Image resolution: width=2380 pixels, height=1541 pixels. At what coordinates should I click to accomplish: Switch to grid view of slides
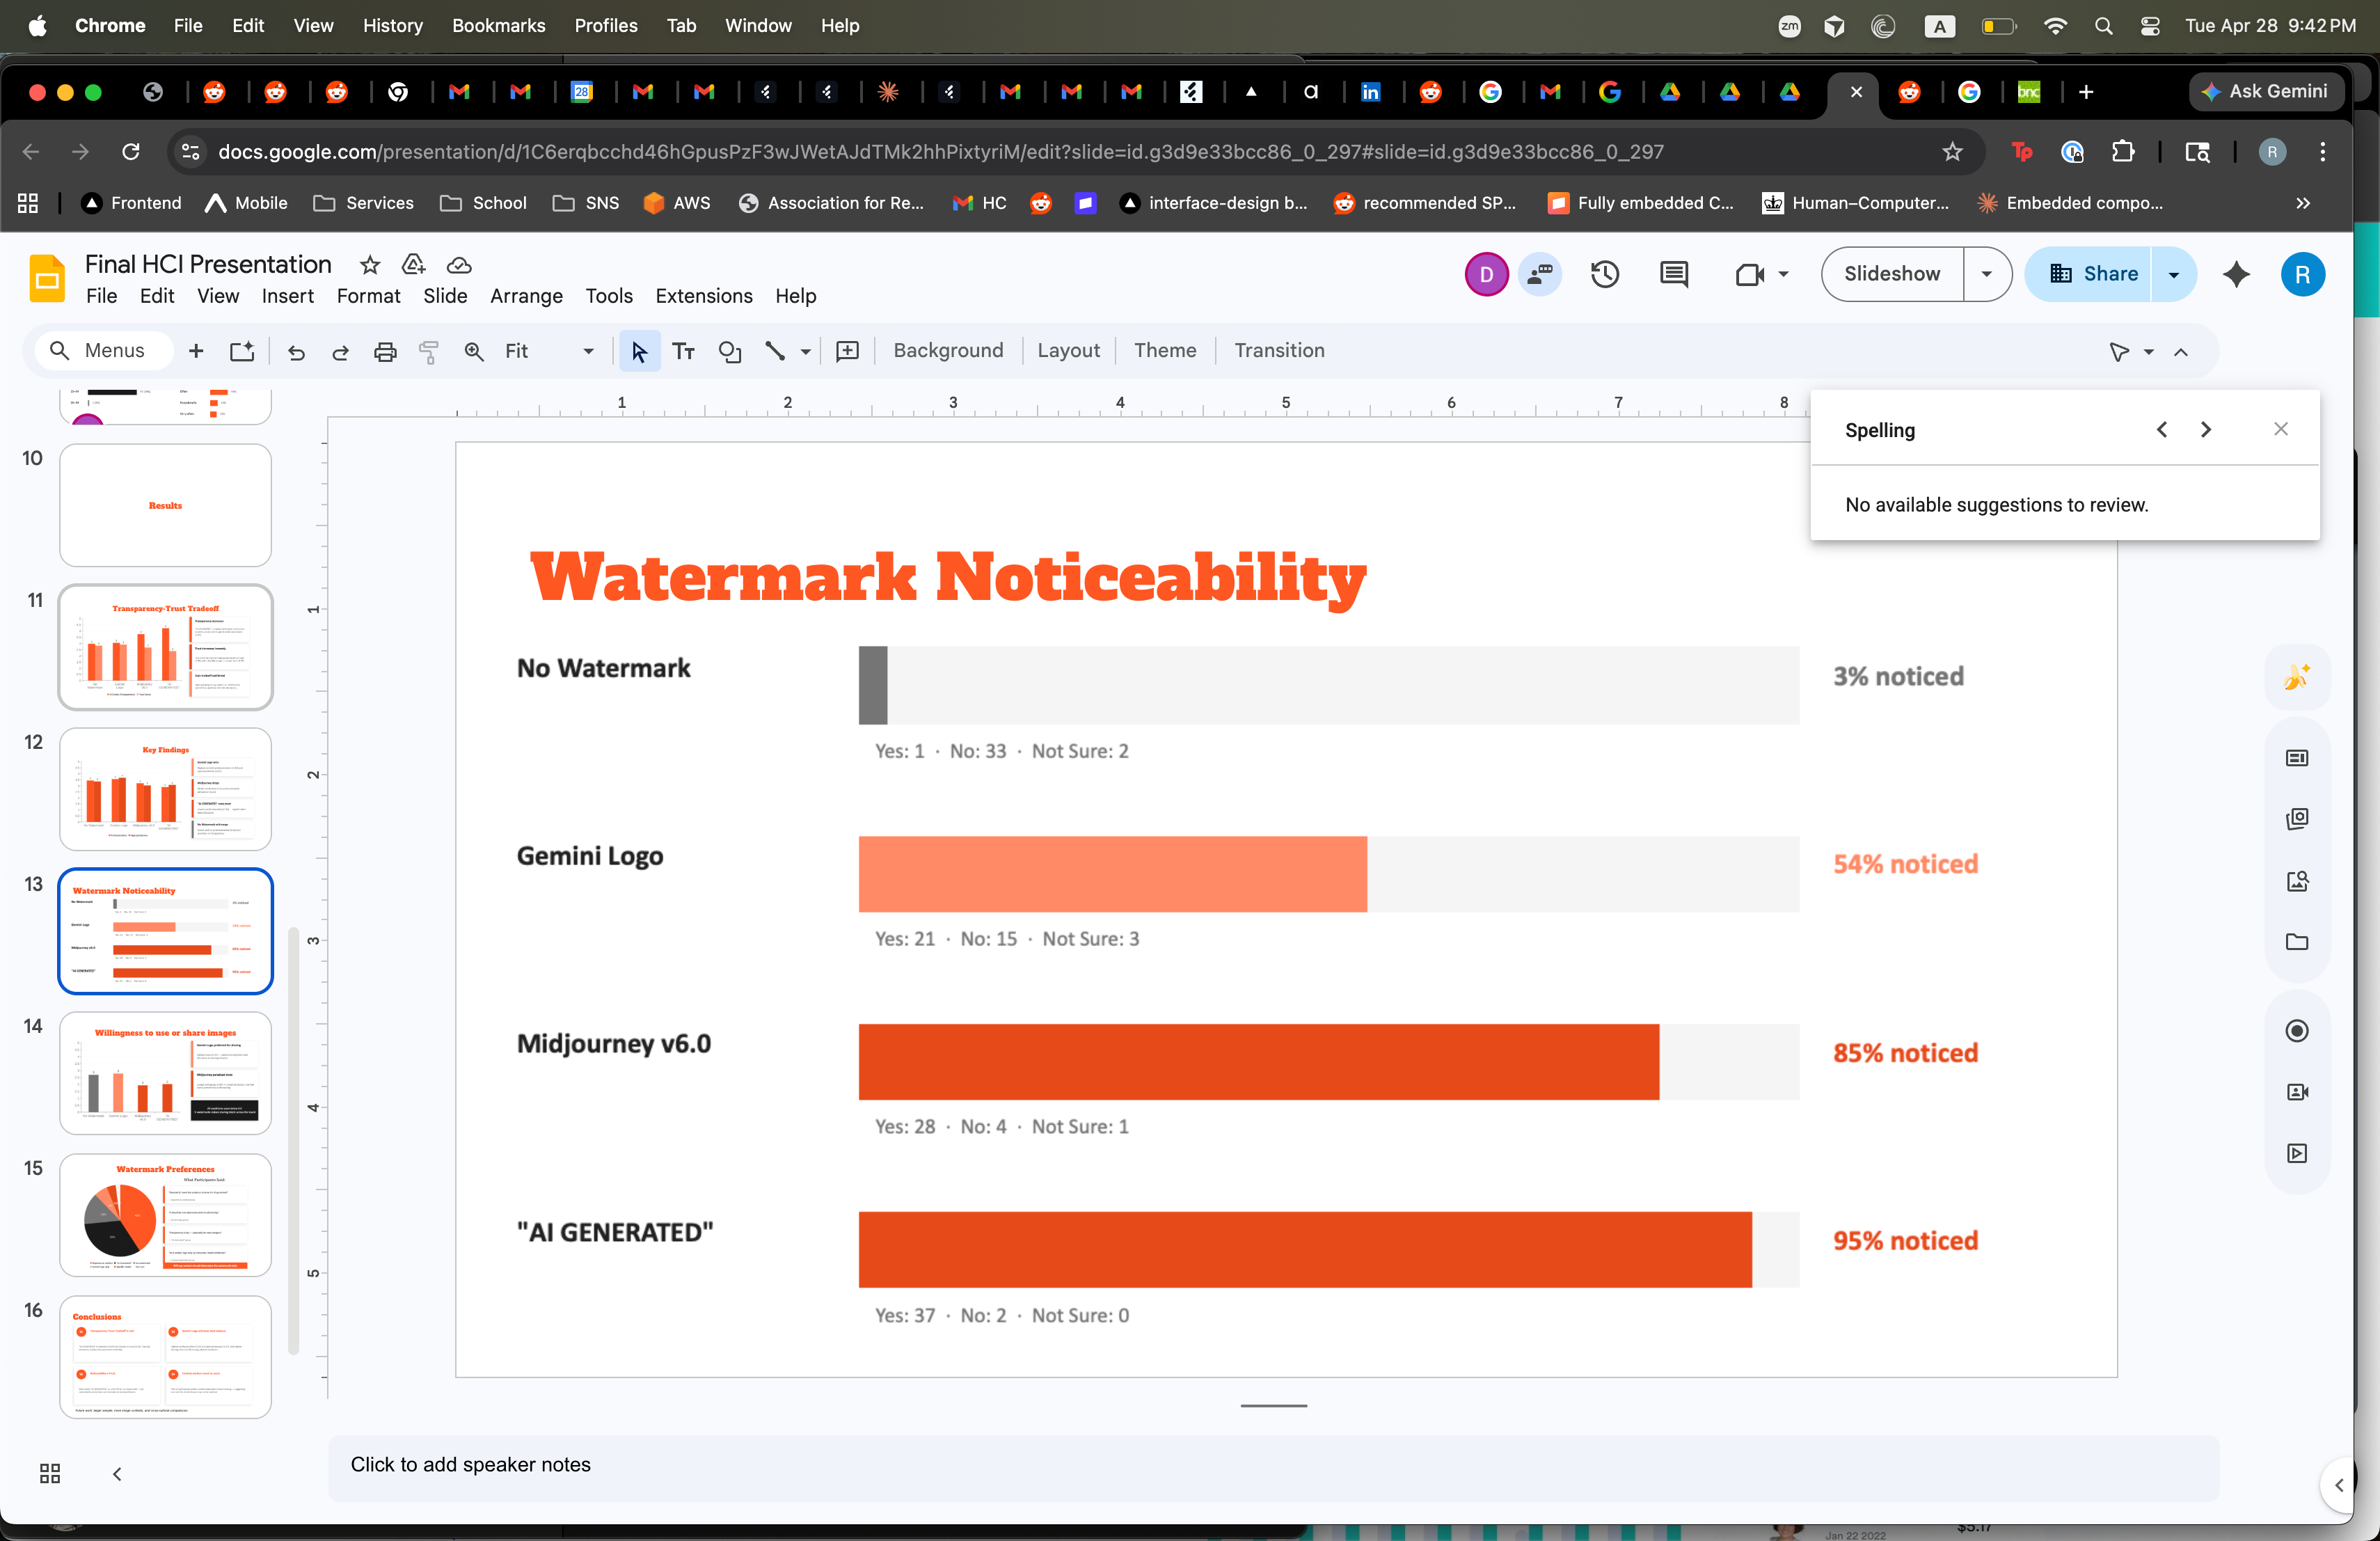[x=50, y=1473]
